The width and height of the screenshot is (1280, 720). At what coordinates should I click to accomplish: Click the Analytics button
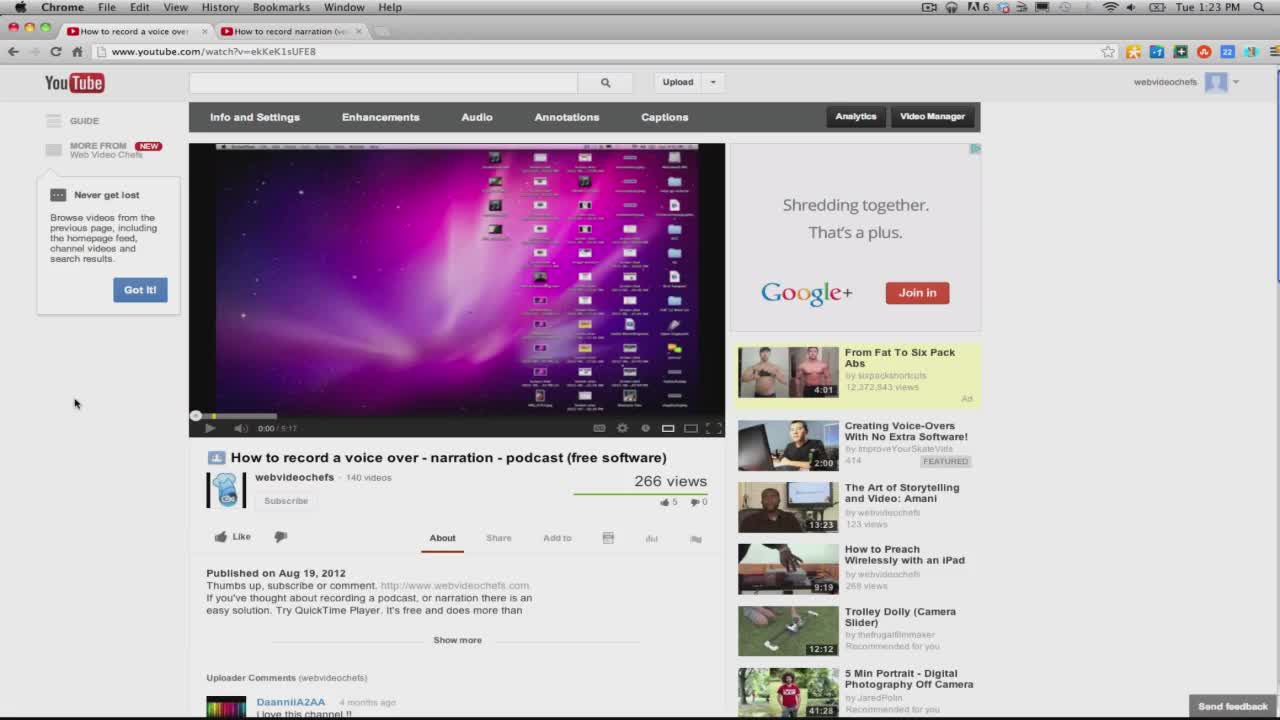[x=856, y=116]
